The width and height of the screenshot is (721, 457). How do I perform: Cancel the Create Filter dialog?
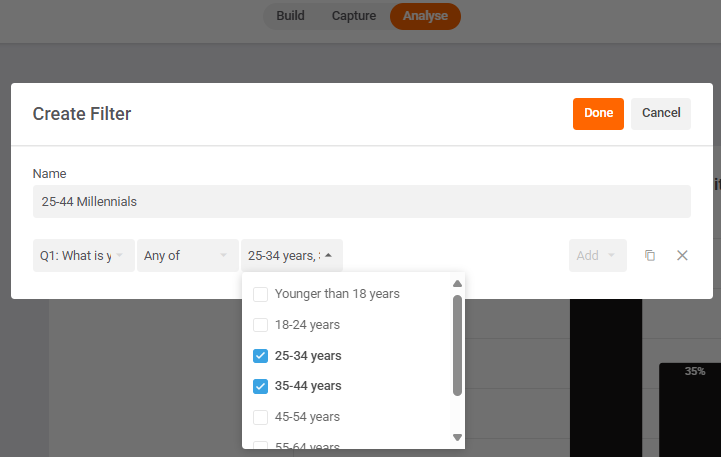click(661, 114)
